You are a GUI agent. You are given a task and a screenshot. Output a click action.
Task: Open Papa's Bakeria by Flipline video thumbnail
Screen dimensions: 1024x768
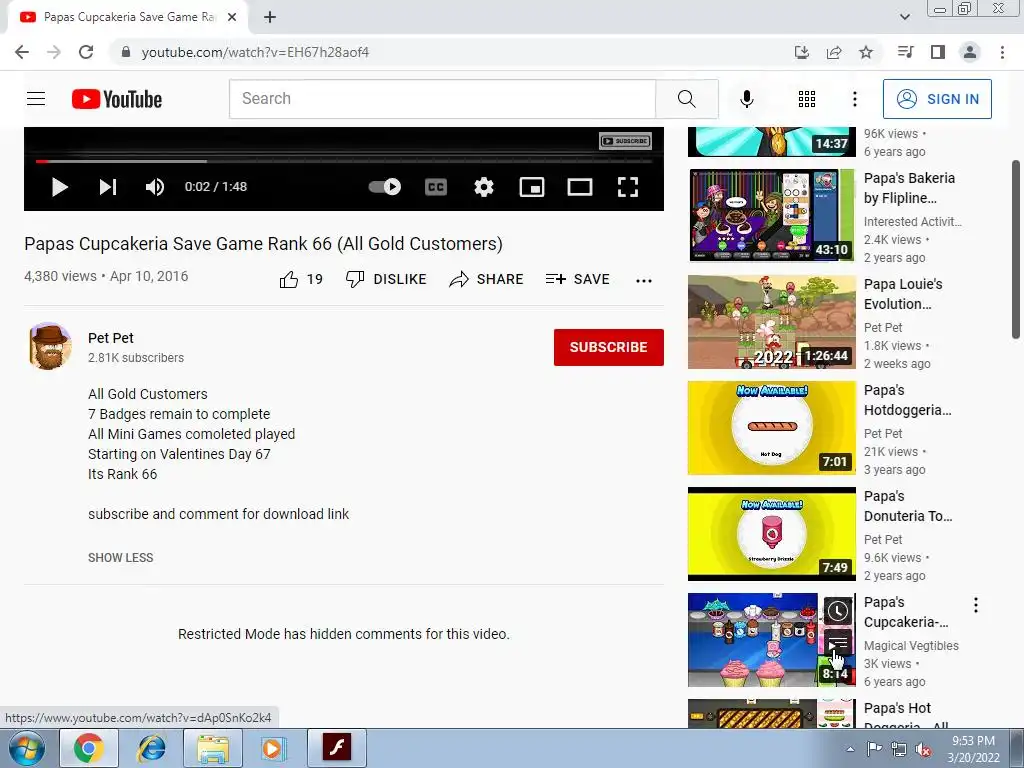pos(771,216)
